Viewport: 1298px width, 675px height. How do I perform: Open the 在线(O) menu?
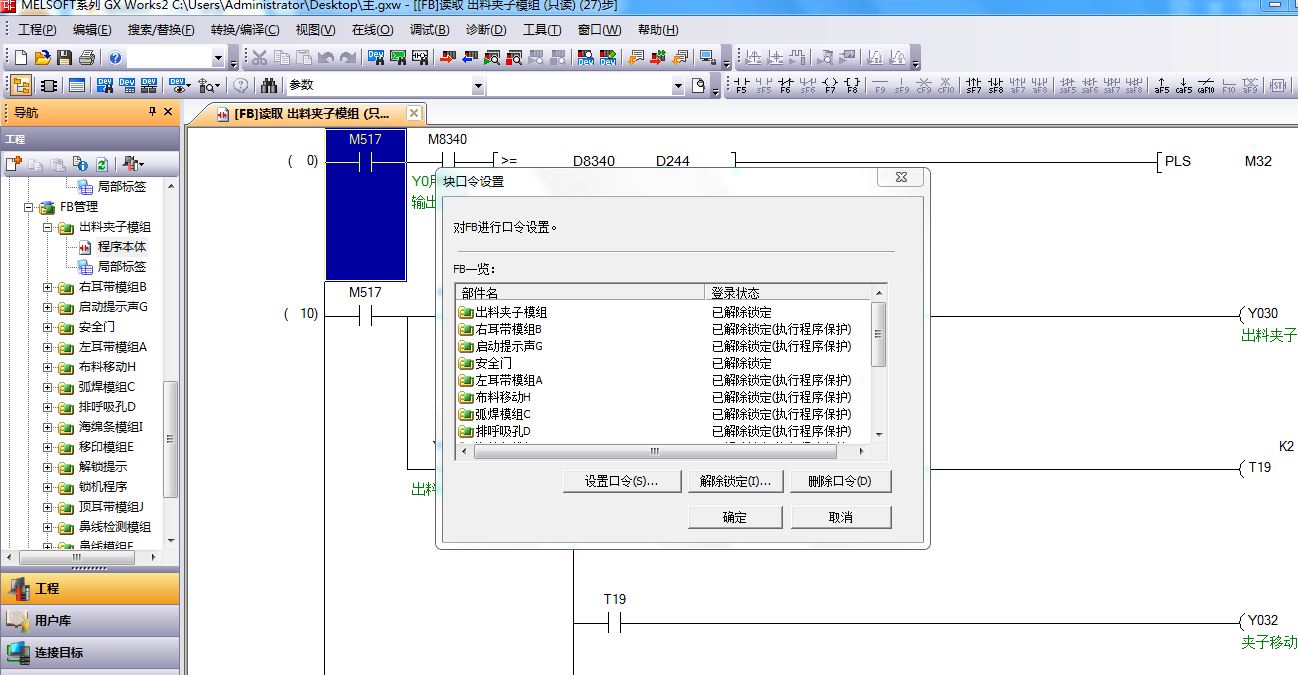click(x=372, y=30)
